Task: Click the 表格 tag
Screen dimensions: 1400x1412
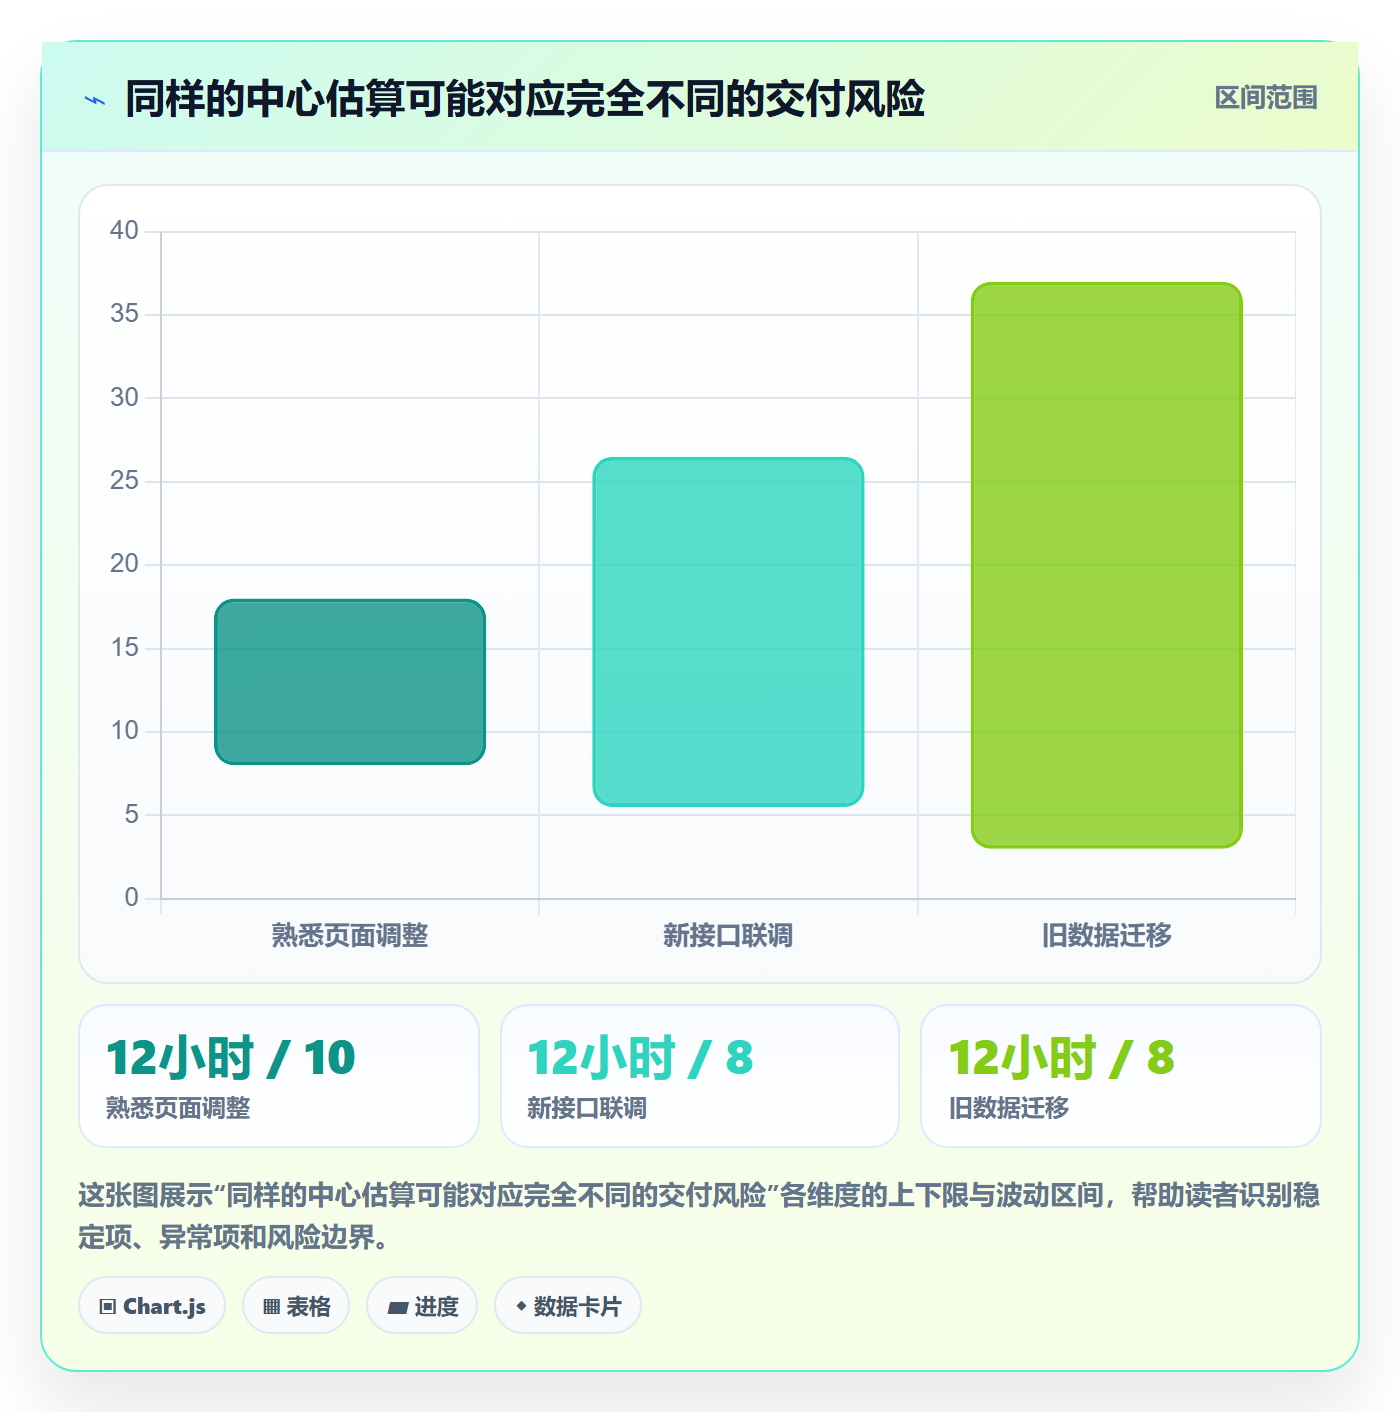Action: [296, 1305]
